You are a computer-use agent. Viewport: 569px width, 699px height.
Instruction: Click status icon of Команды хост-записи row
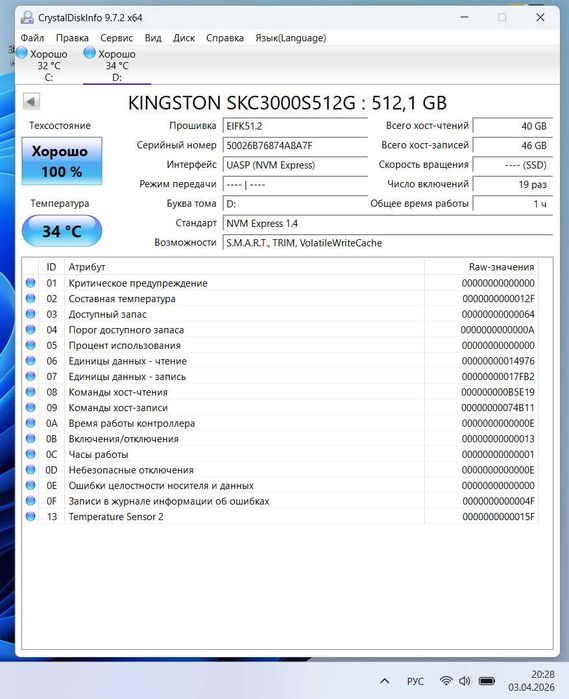point(30,407)
